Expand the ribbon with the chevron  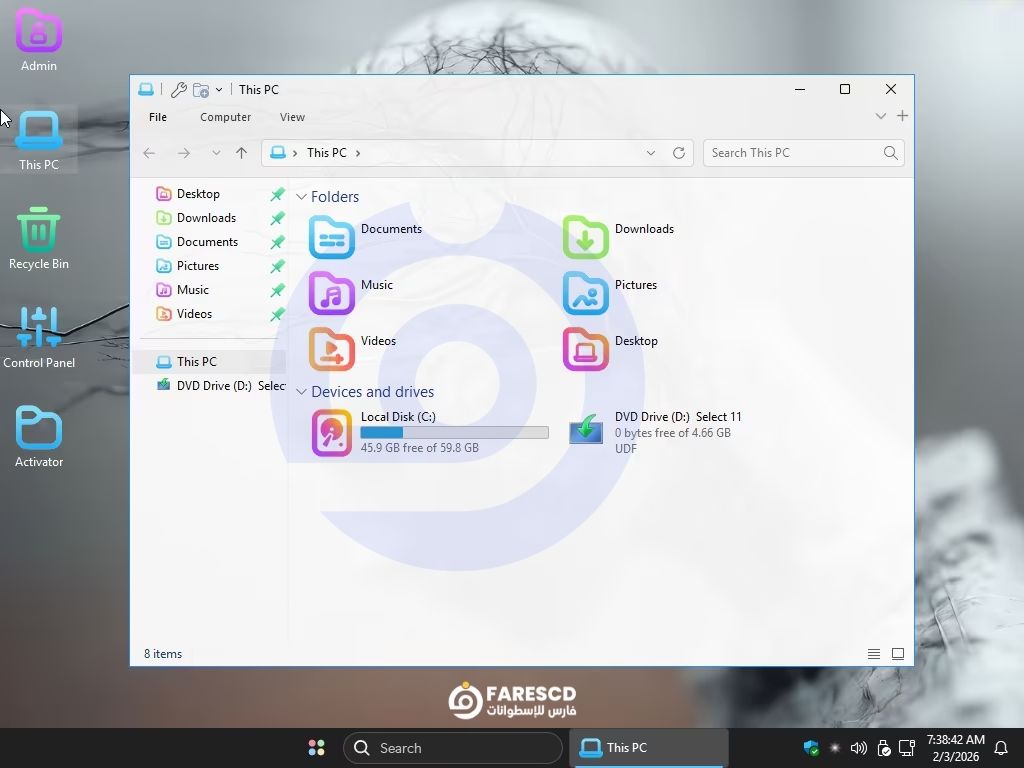880,116
